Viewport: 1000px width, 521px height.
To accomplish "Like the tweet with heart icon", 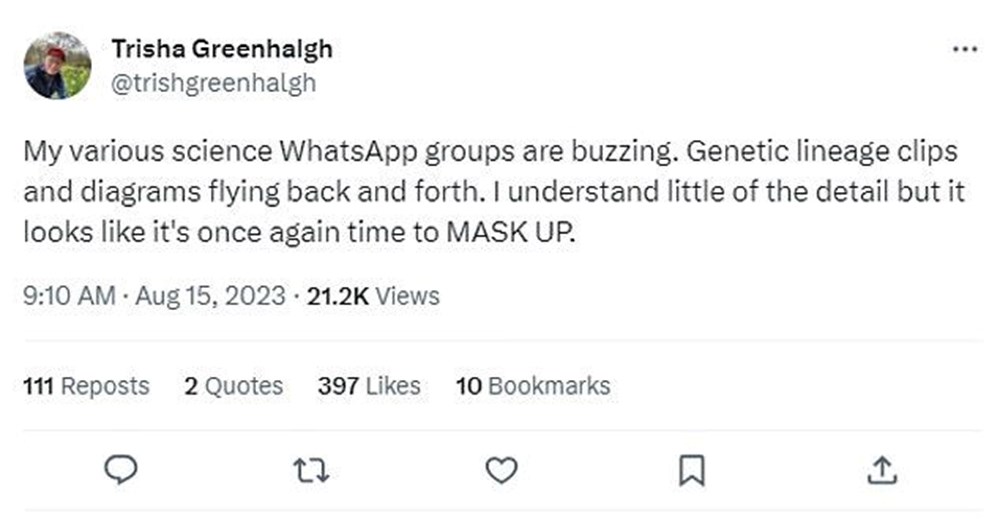I will 502,468.
